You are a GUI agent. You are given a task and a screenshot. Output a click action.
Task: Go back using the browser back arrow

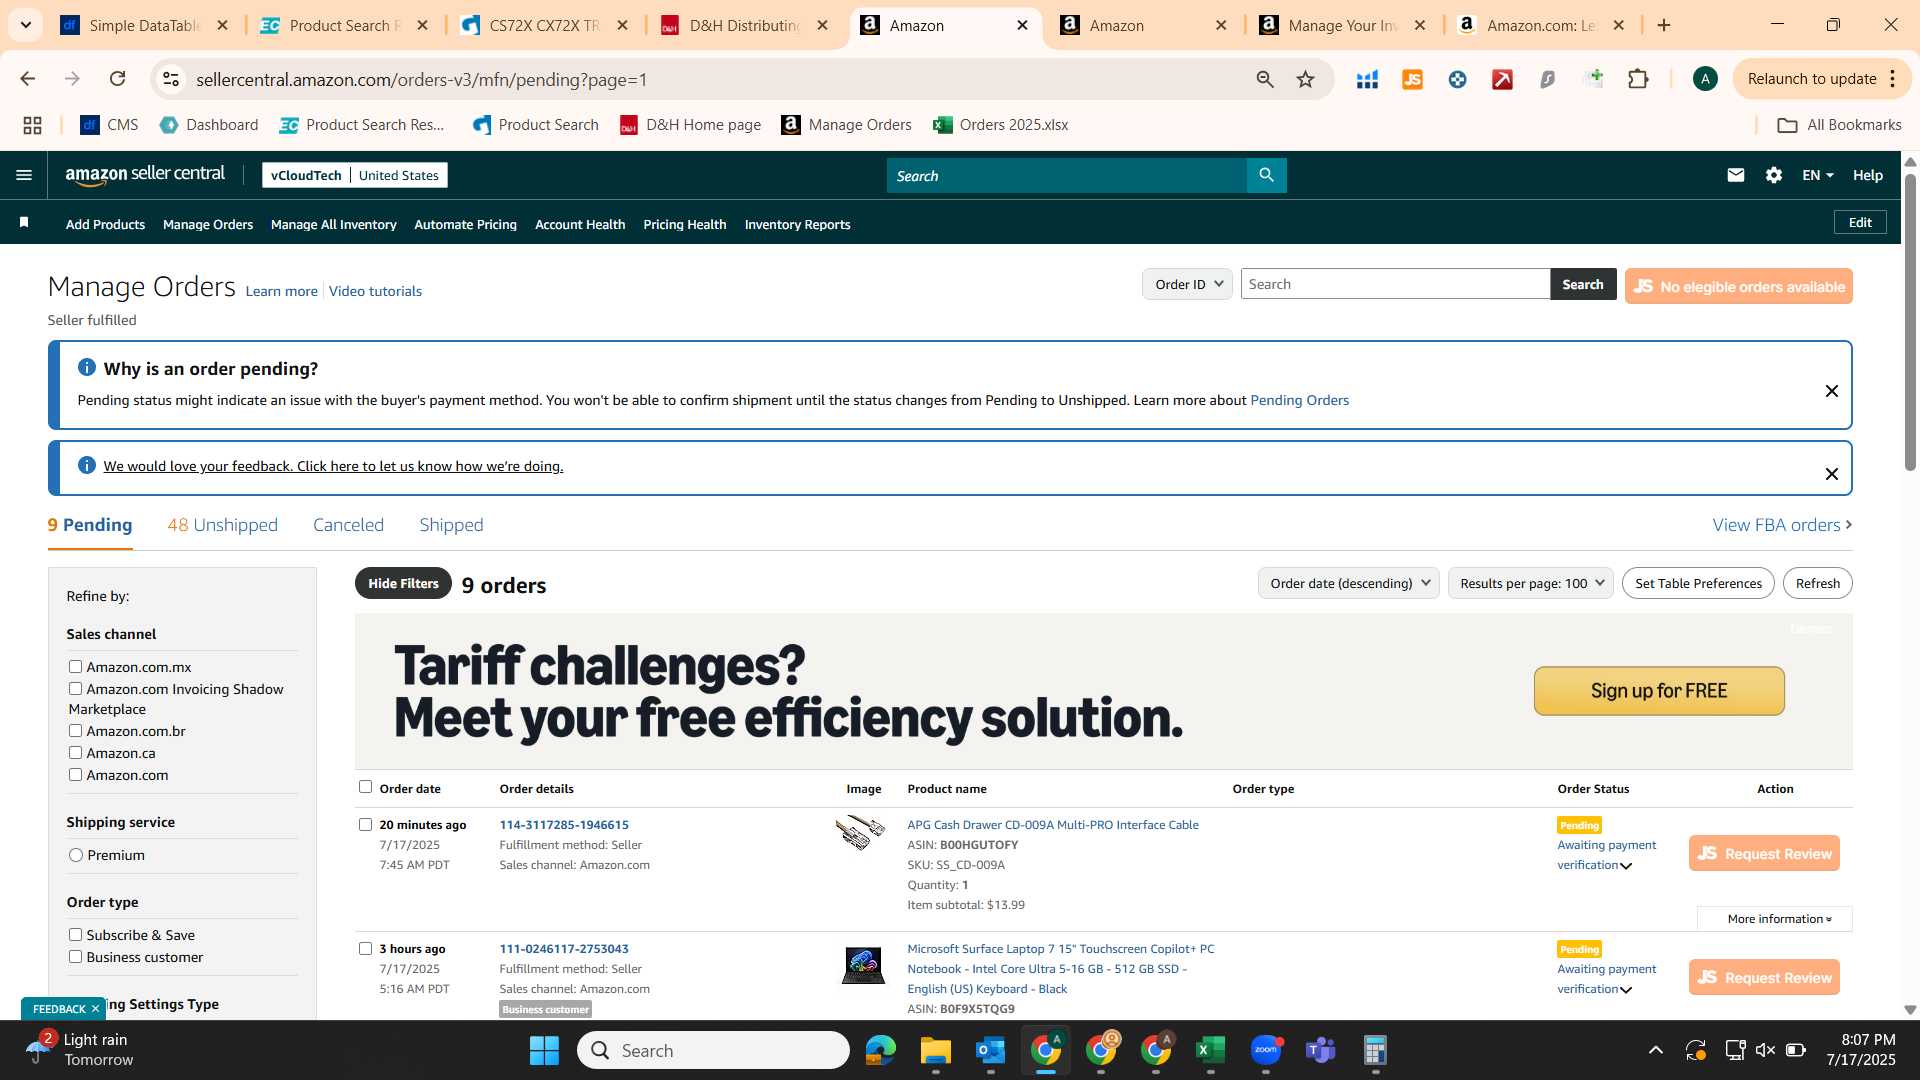coord(27,79)
